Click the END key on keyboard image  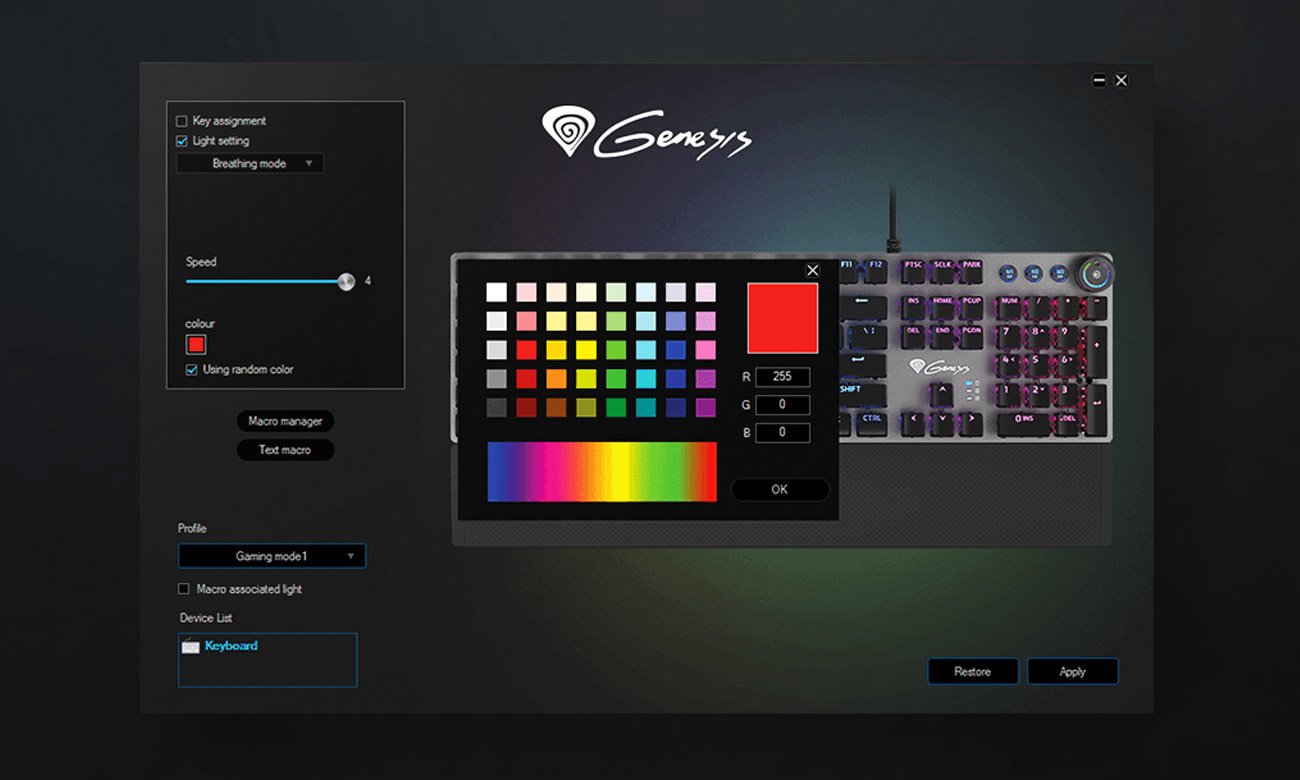942,337
